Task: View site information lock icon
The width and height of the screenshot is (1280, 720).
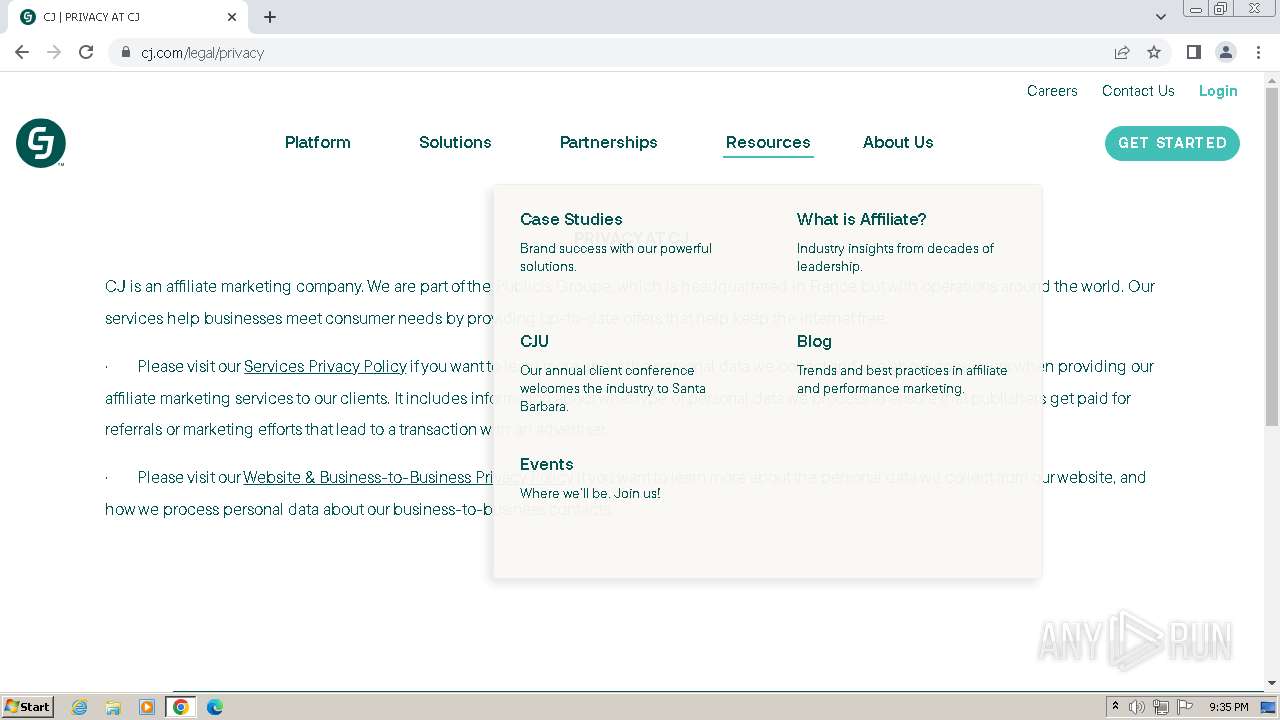Action: point(126,52)
